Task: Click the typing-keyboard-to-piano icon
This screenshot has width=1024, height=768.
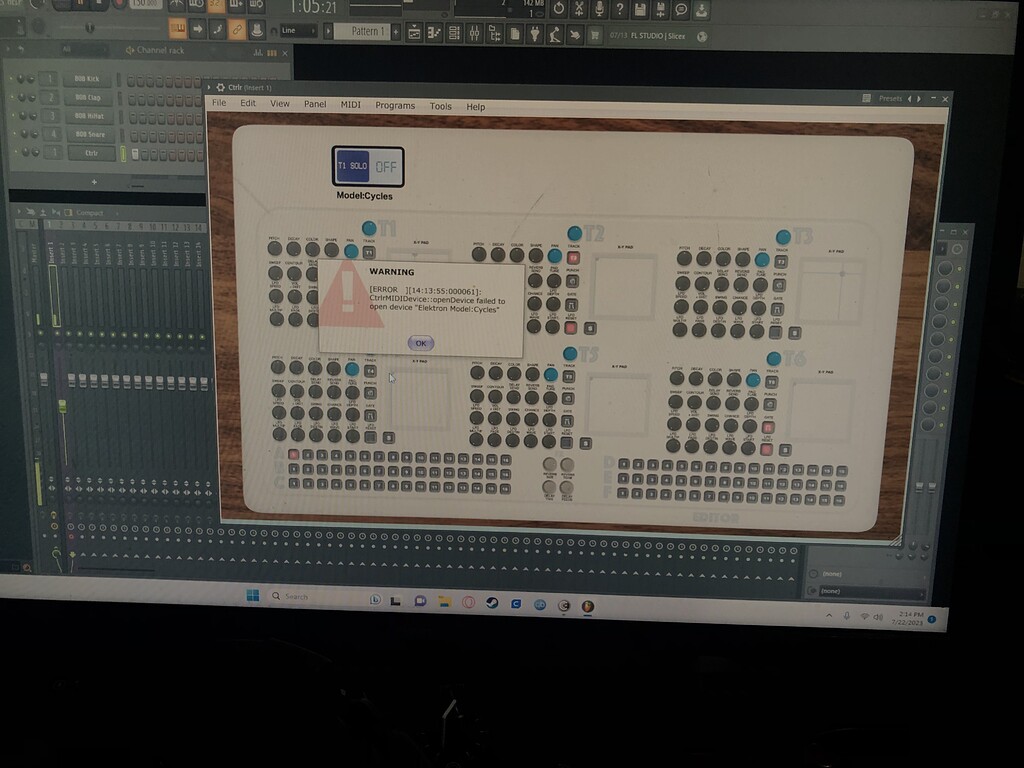Action: click(x=178, y=29)
